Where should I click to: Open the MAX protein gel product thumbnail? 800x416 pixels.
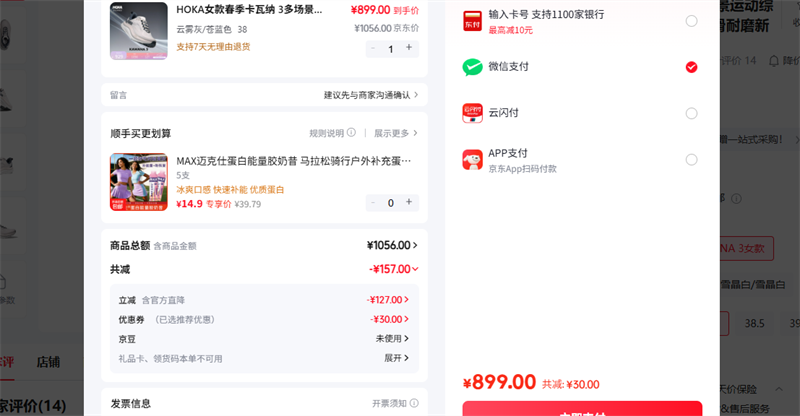pyautogui.click(x=139, y=183)
